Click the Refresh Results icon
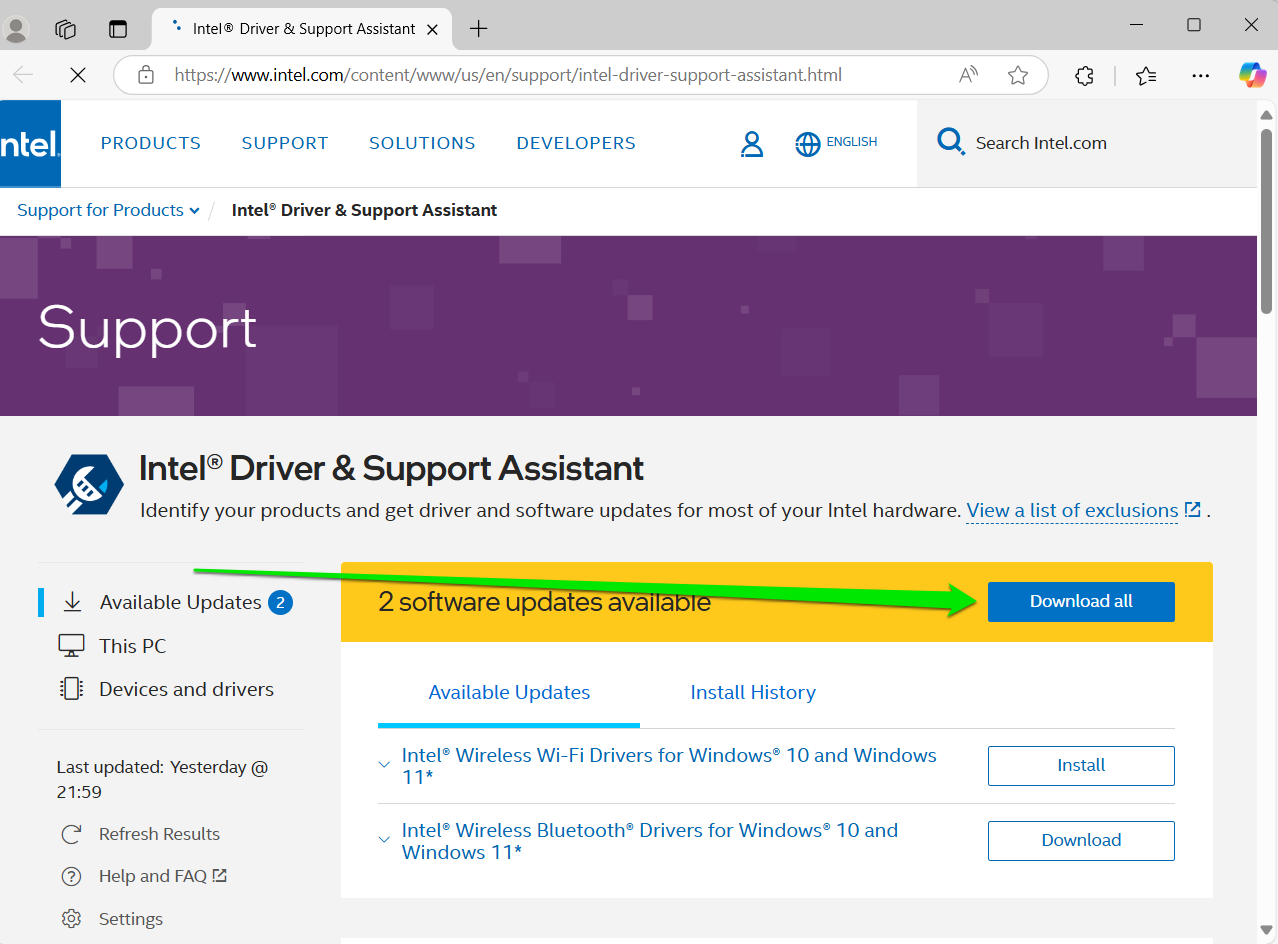This screenshot has height=944, width=1278. tap(71, 834)
